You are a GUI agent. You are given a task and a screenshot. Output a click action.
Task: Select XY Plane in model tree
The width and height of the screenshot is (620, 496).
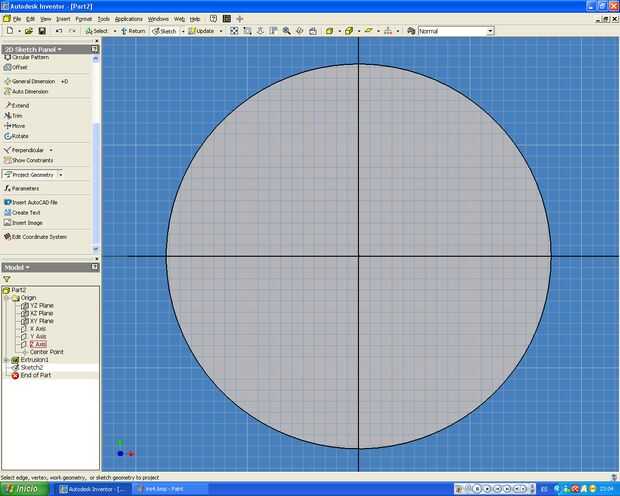(x=40, y=321)
